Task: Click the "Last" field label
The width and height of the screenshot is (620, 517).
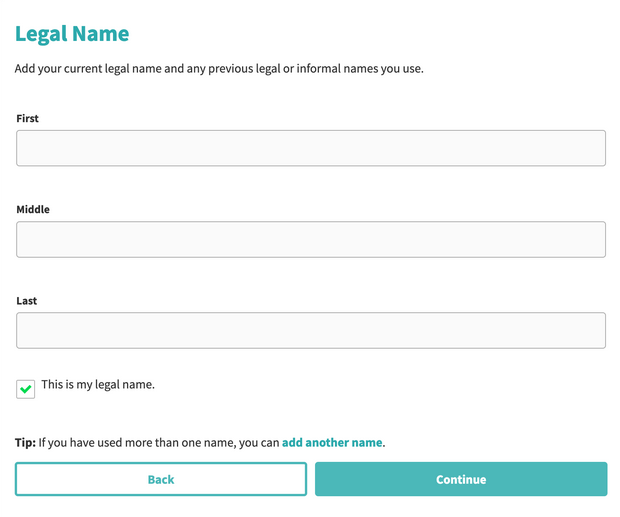Action: pos(28,300)
